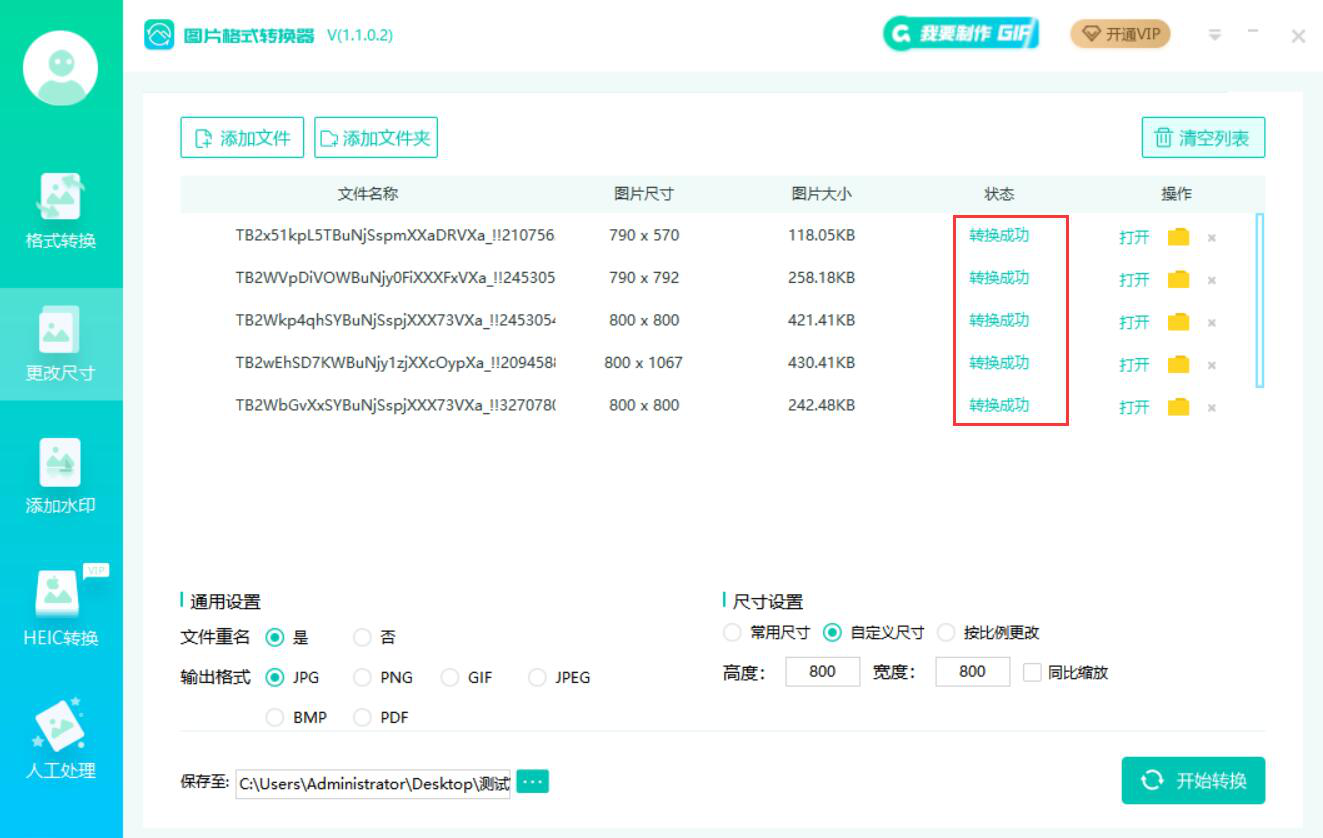Open the folder icon for the 118.05KB file
This screenshot has width=1323, height=838.
pyautogui.click(x=1179, y=237)
